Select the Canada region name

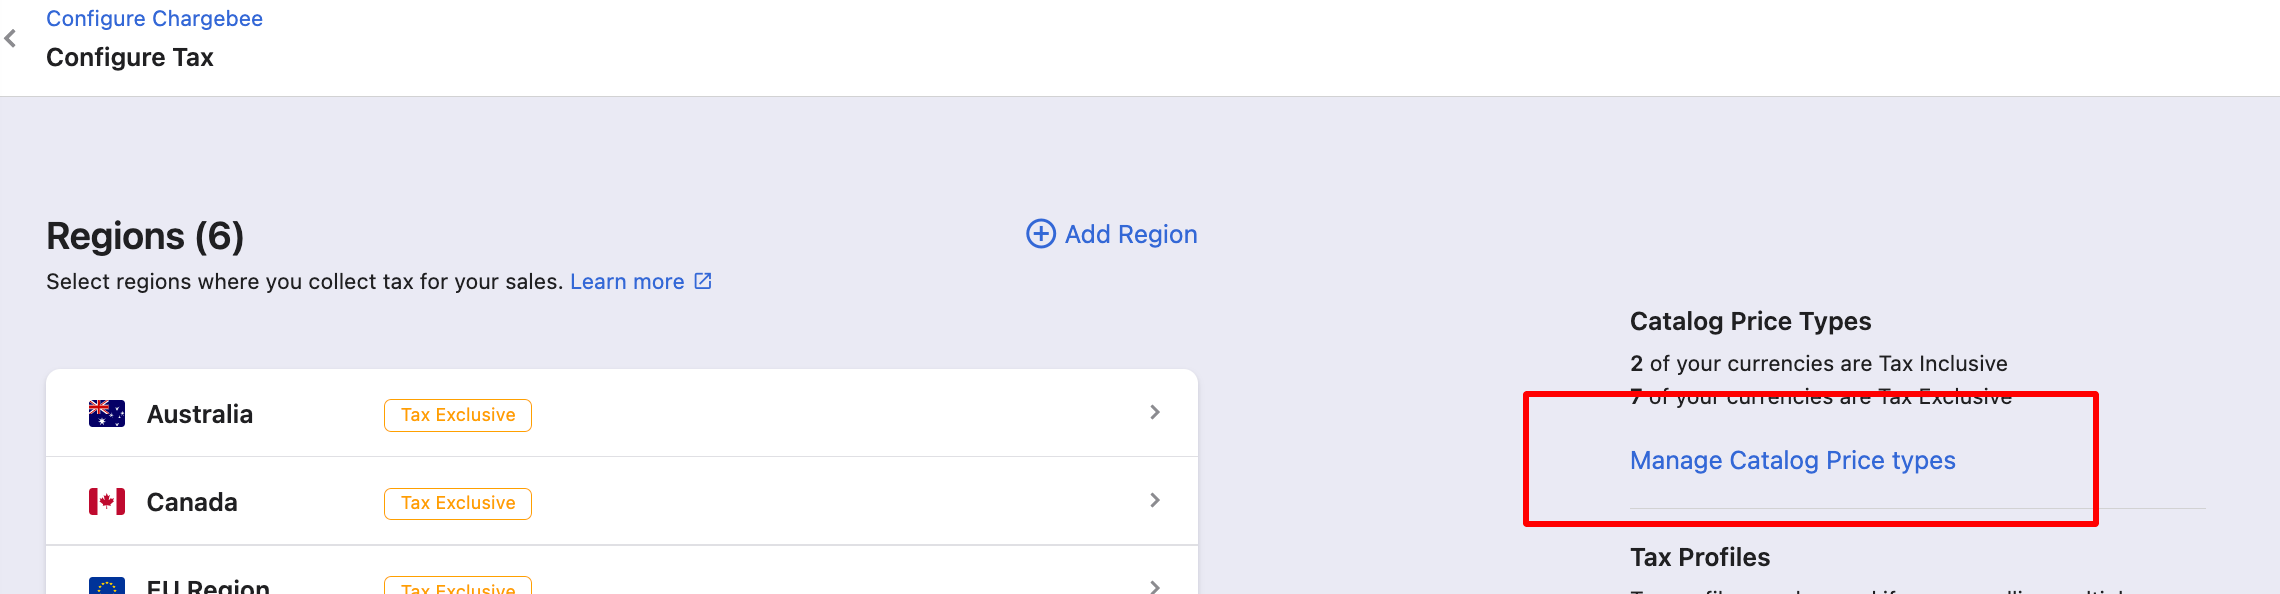(x=192, y=502)
